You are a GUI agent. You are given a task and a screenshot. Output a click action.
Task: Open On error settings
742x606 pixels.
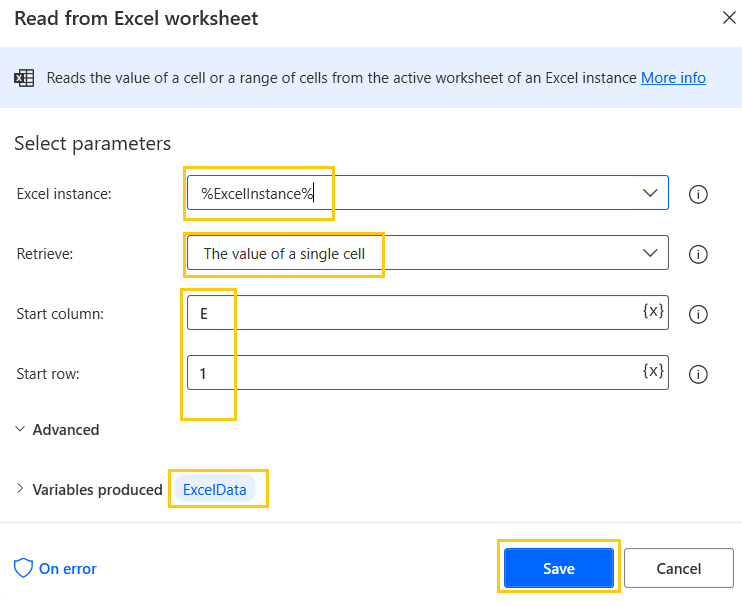tap(56, 568)
